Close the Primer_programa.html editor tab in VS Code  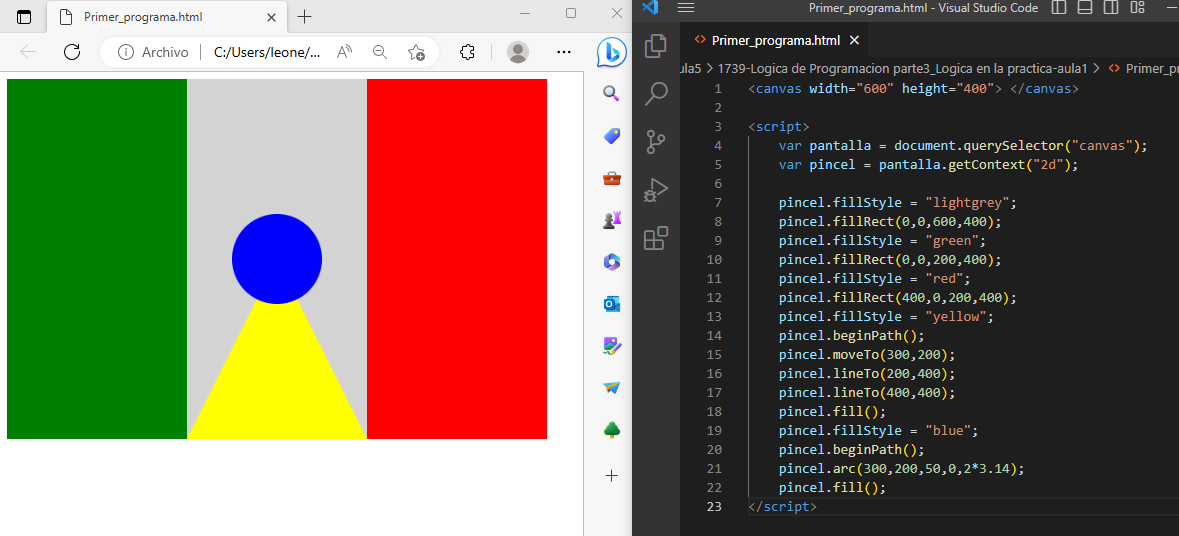854,41
